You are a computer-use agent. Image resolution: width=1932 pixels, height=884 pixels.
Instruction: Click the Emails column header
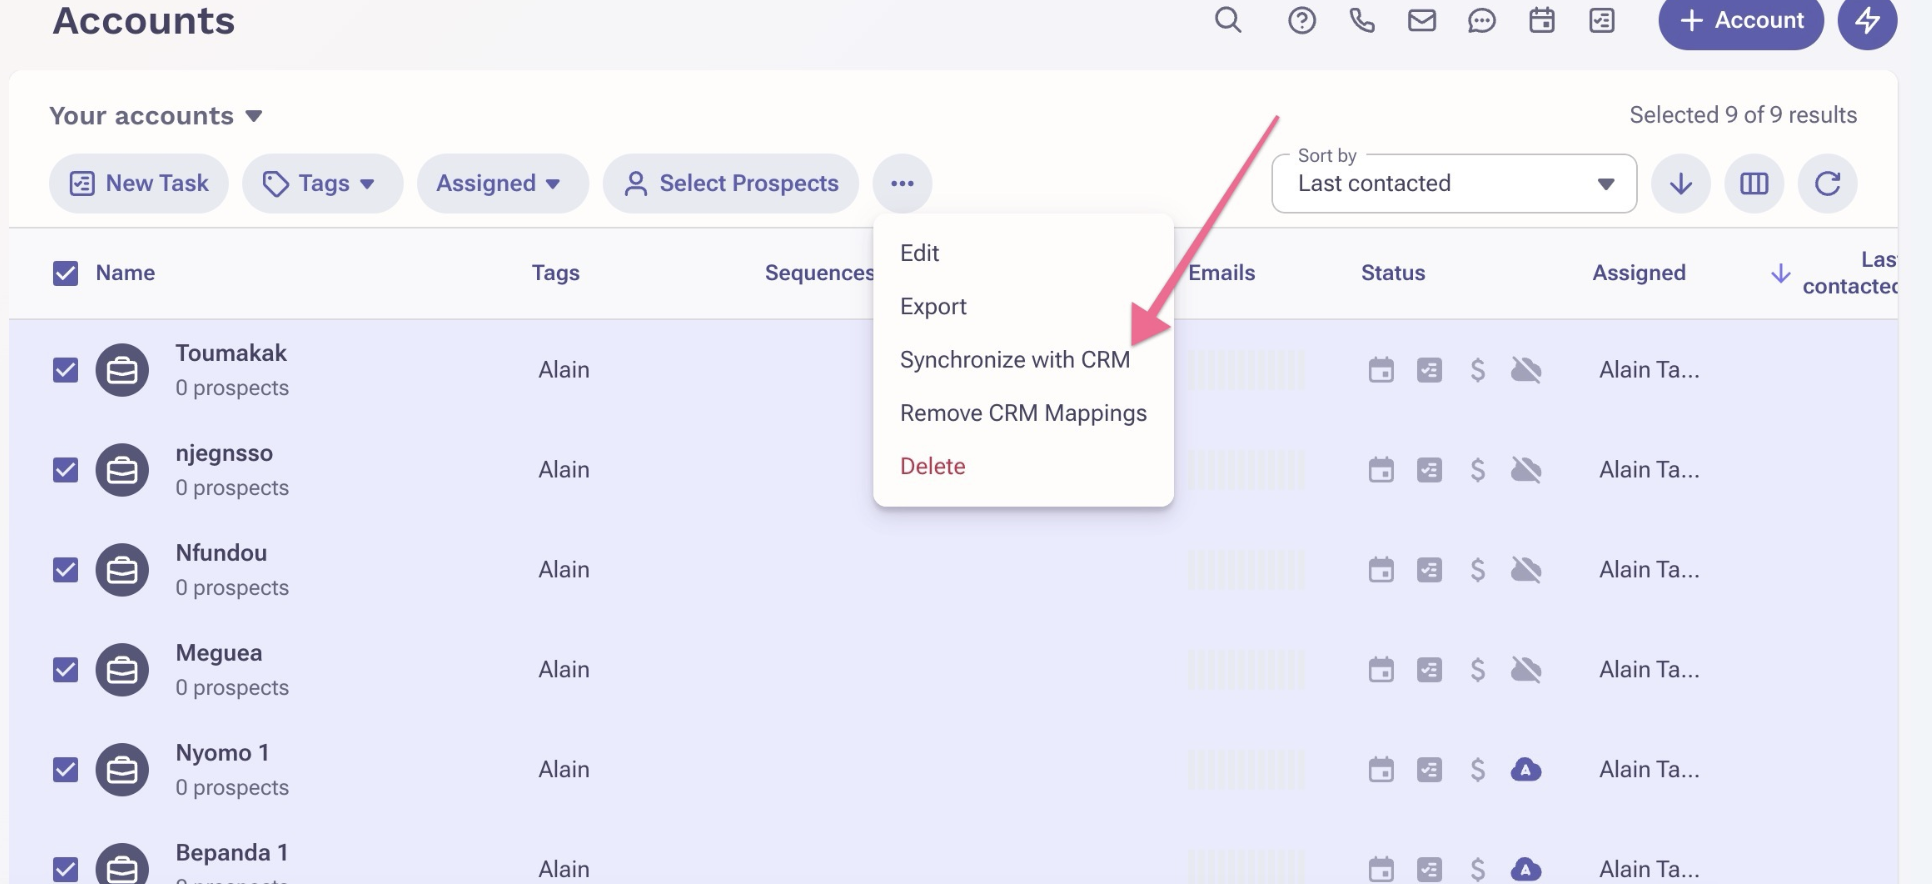click(x=1221, y=273)
